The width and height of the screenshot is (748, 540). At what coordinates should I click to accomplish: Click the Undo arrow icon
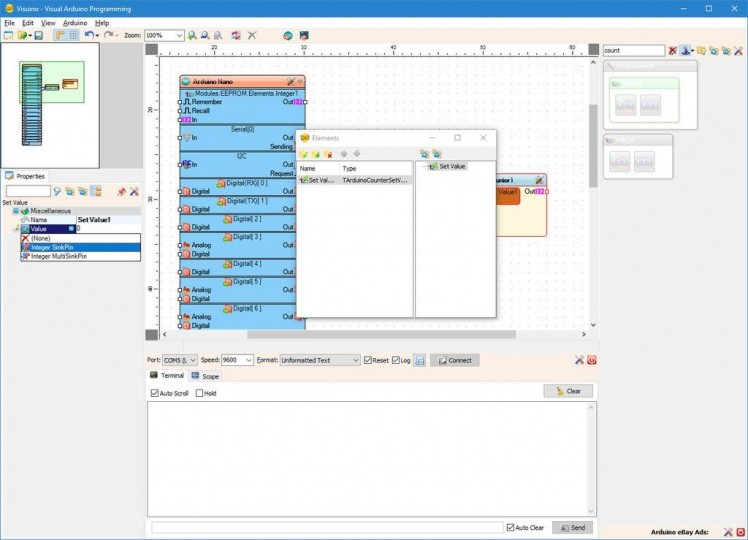pos(88,35)
